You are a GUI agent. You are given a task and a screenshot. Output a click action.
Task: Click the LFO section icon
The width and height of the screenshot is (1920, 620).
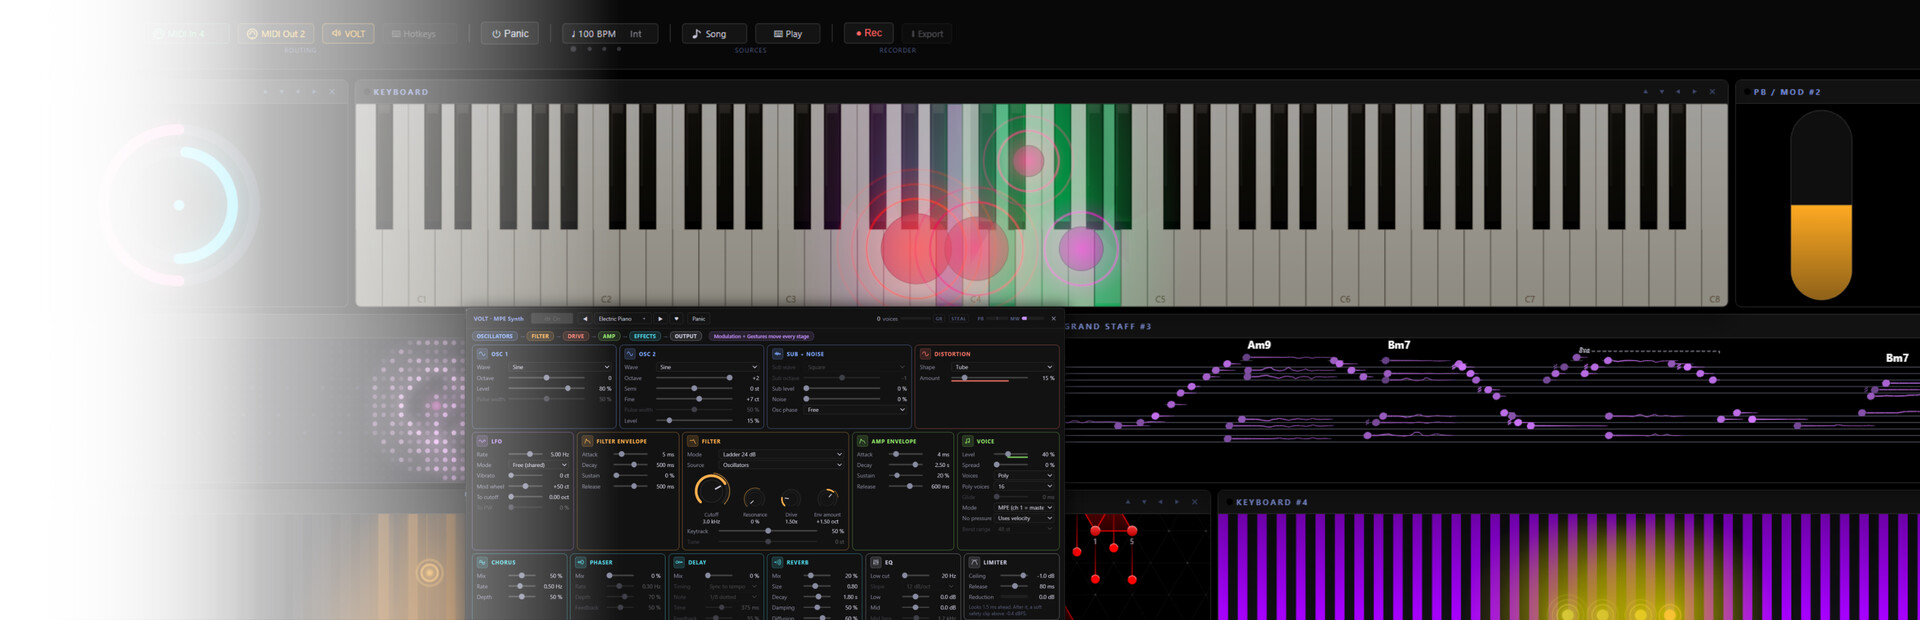pos(482,441)
